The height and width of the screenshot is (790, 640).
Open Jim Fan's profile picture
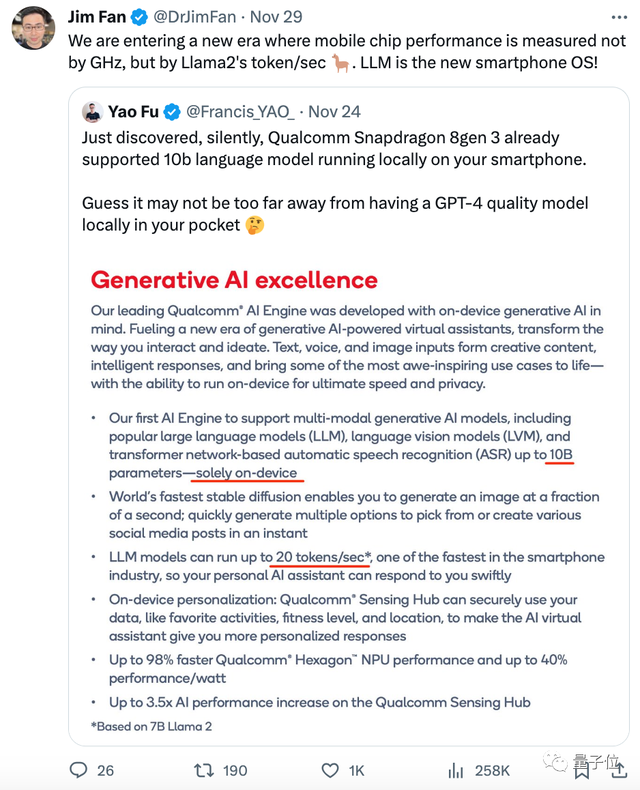point(33,26)
